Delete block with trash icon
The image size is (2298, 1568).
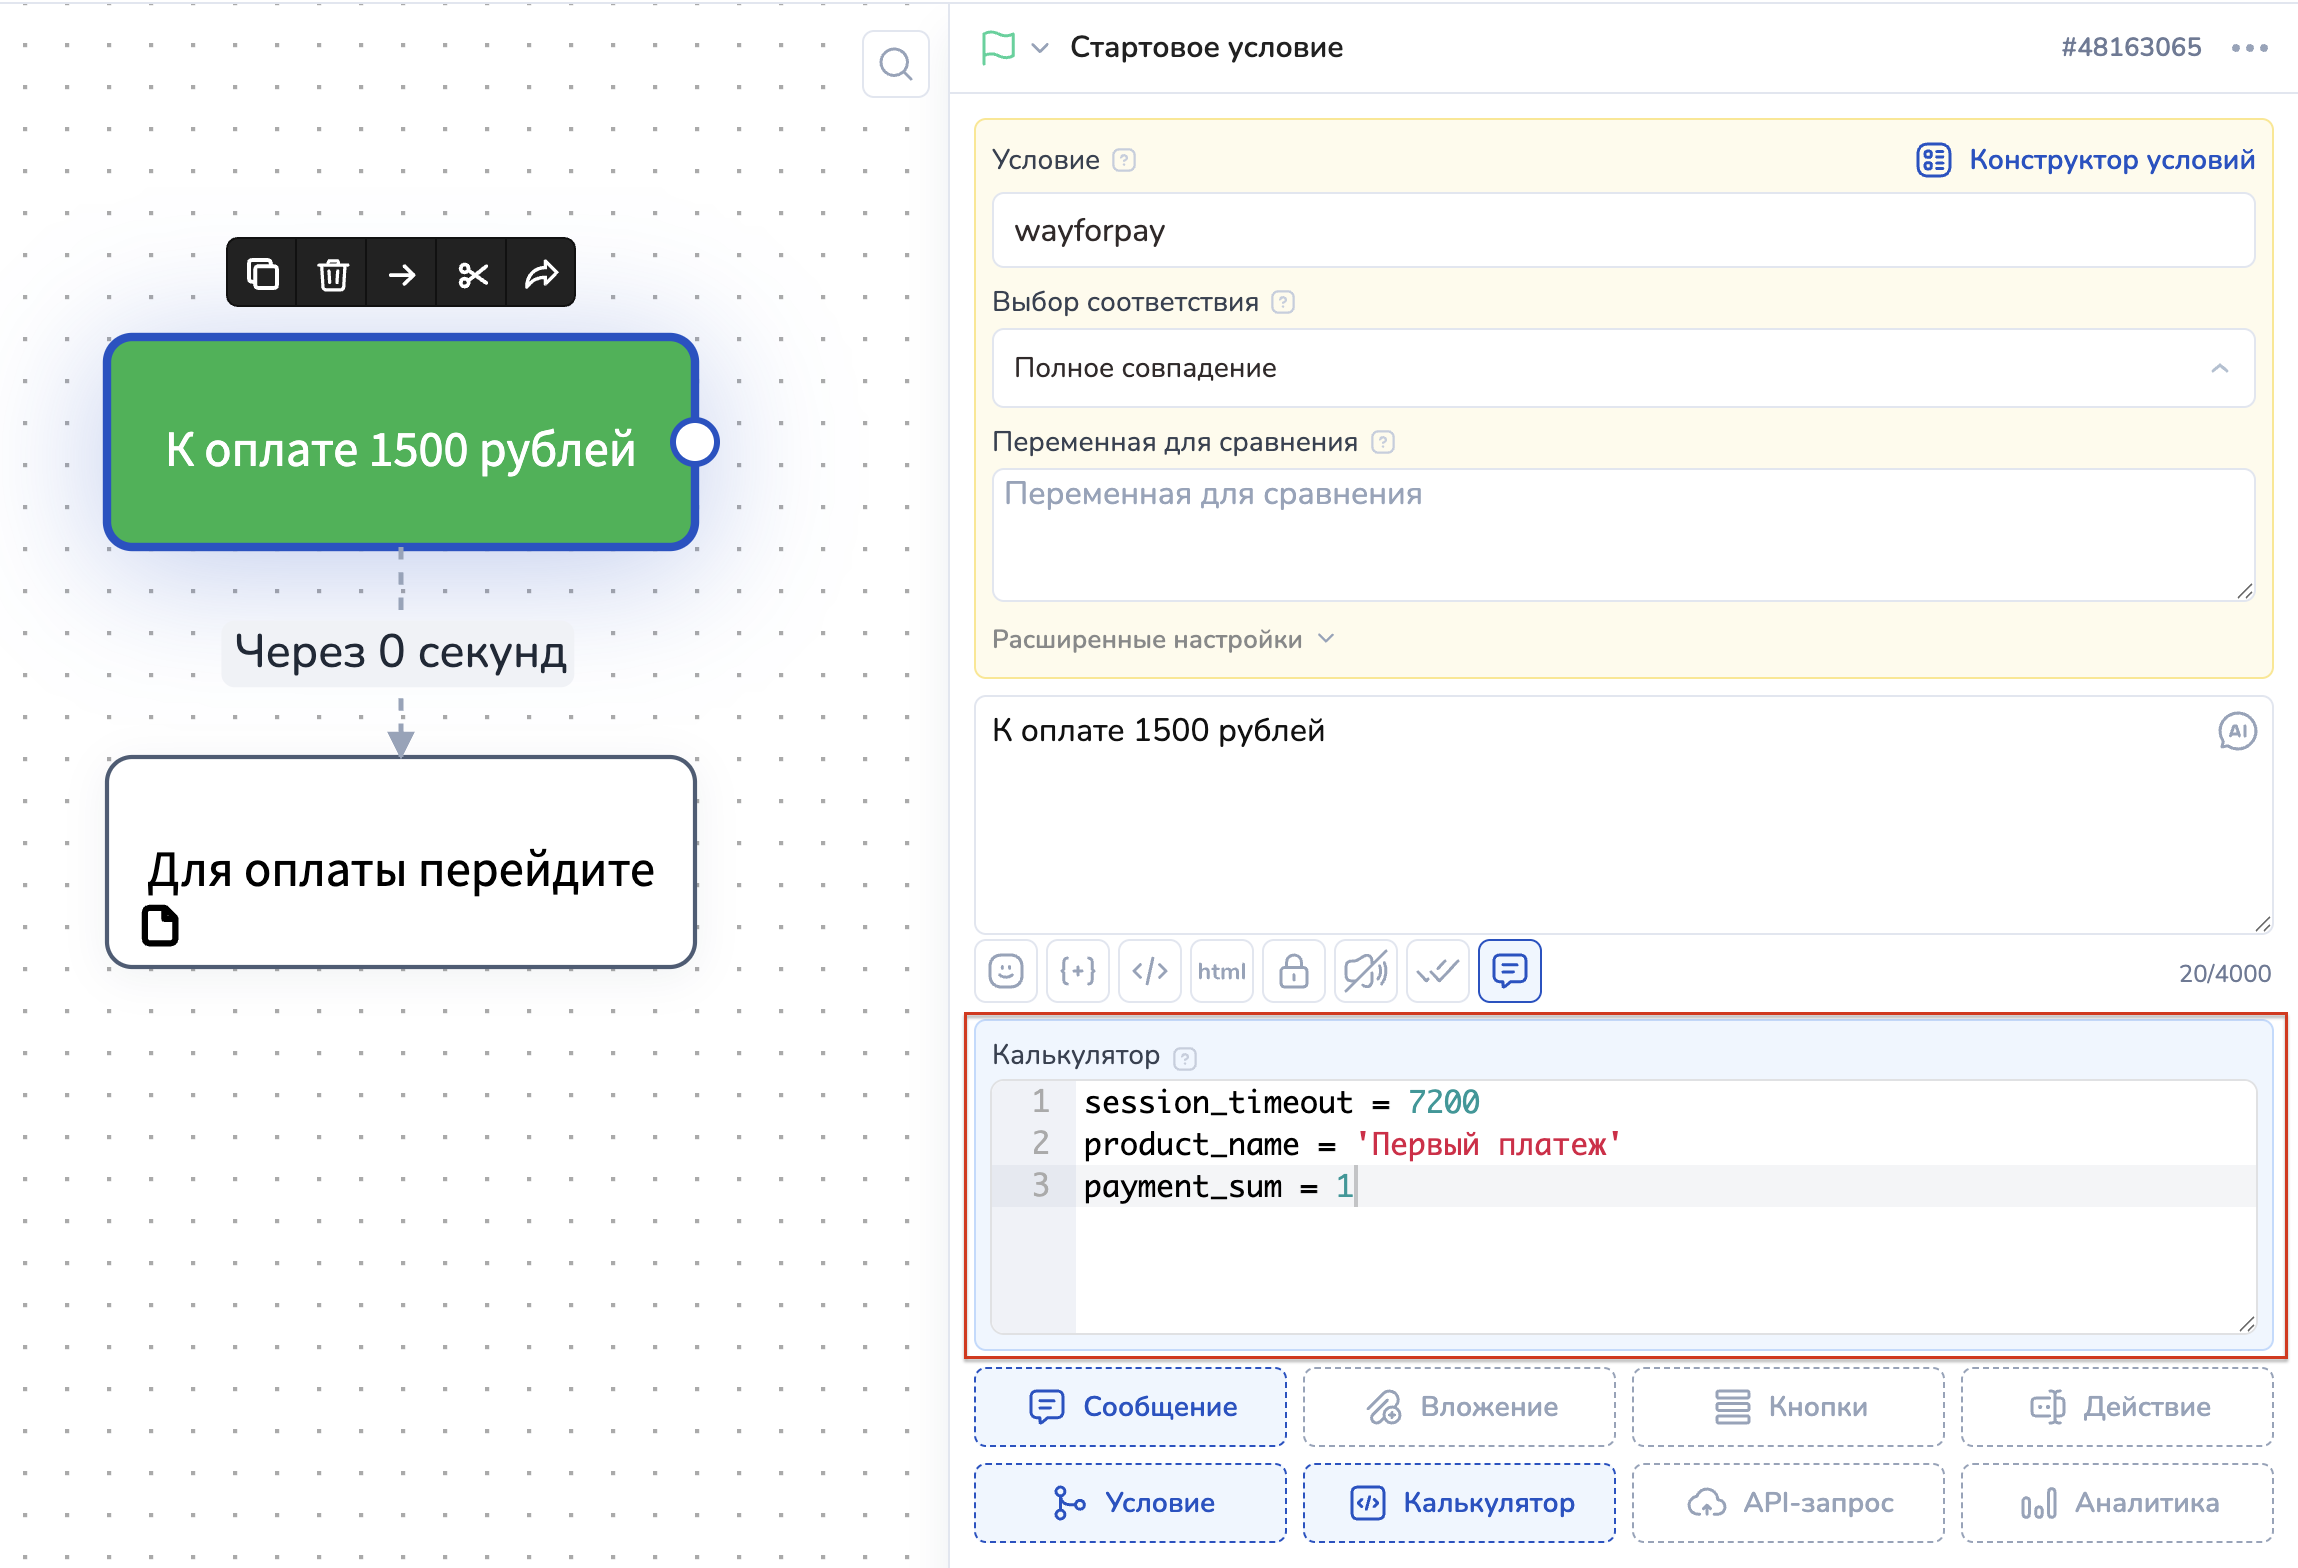pyautogui.click(x=332, y=273)
